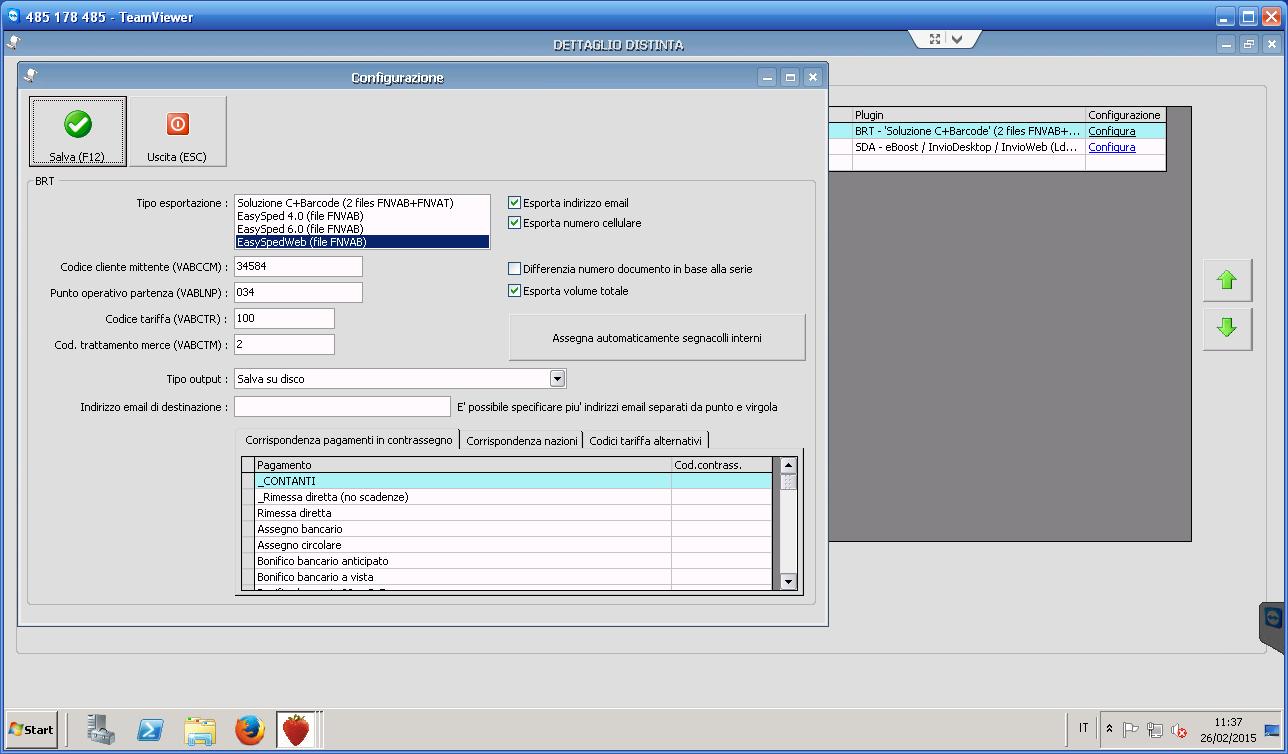Click the green move down arrow button
This screenshot has width=1288, height=754.
(1227, 328)
